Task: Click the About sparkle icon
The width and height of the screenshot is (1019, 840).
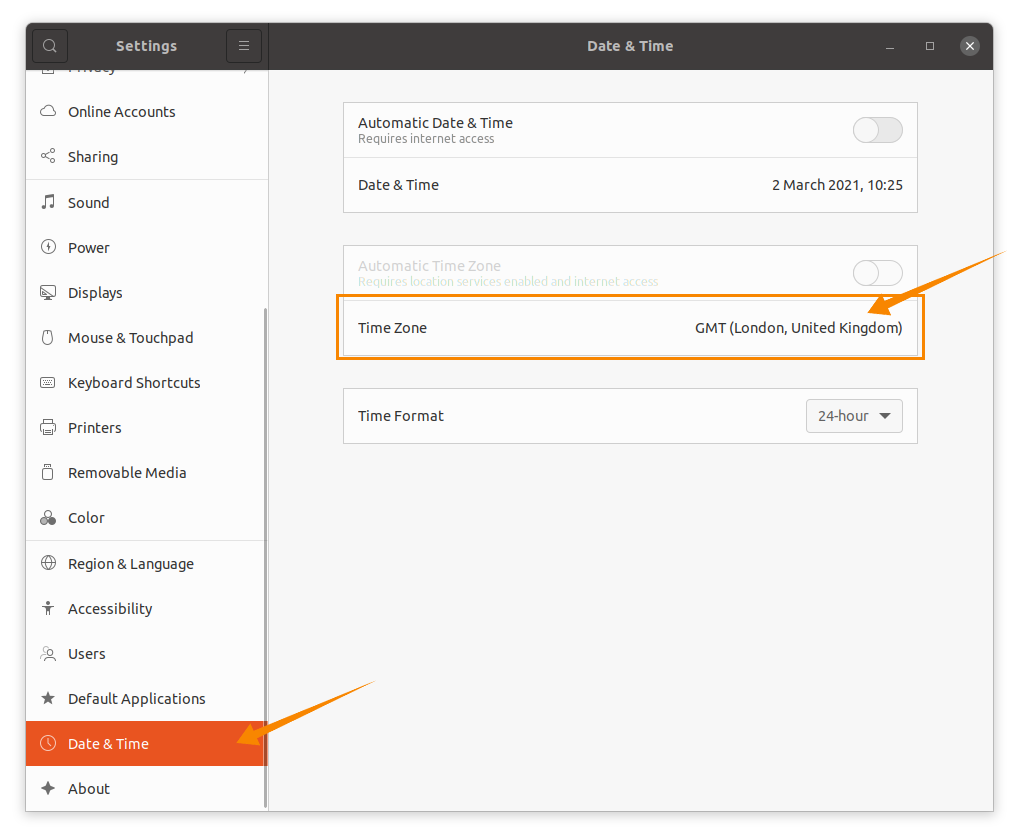Action: coord(48,788)
